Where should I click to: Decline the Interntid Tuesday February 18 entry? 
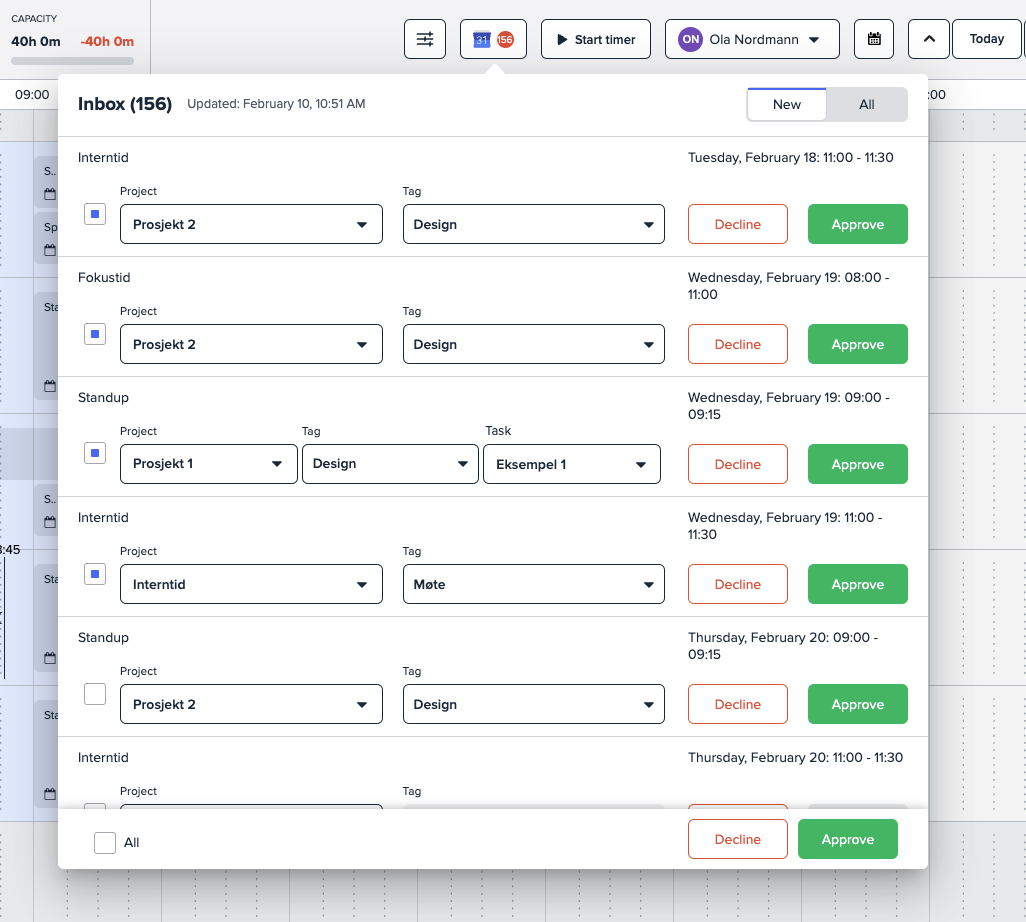737,224
